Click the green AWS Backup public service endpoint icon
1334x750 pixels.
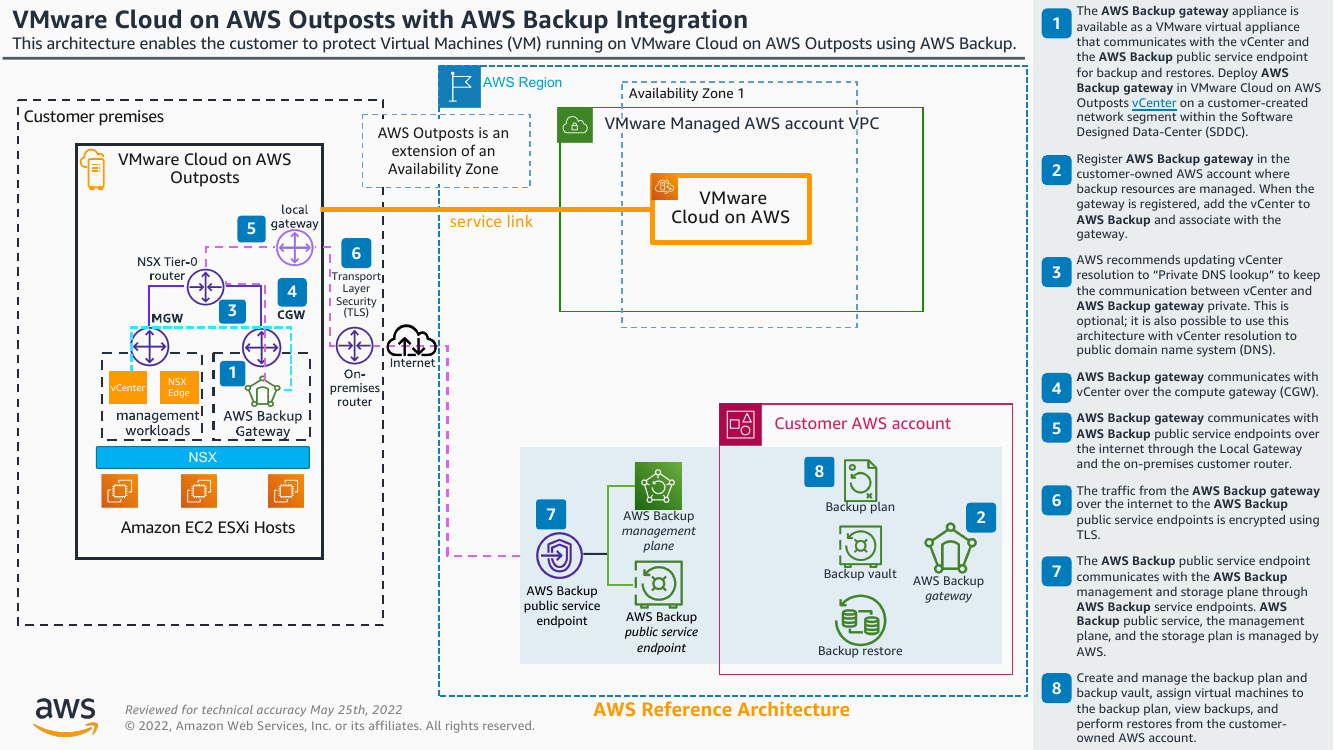click(x=658, y=583)
